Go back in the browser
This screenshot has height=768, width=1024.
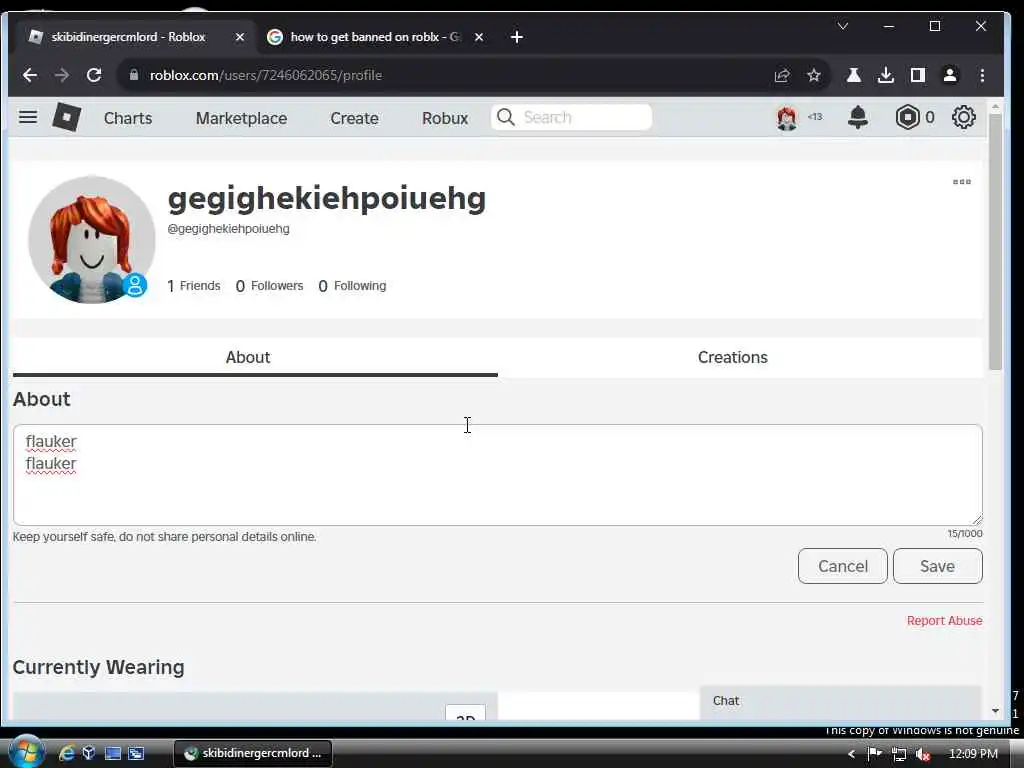(x=29, y=75)
